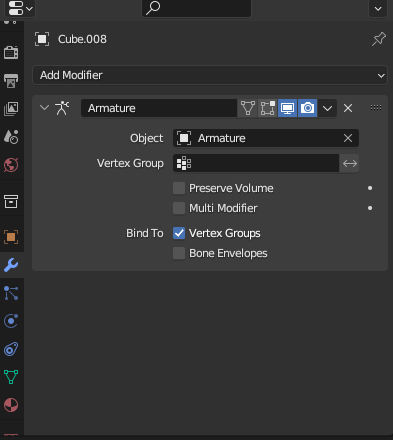Open the Object properties tab
The image size is (393, 440).
point(11,237)
